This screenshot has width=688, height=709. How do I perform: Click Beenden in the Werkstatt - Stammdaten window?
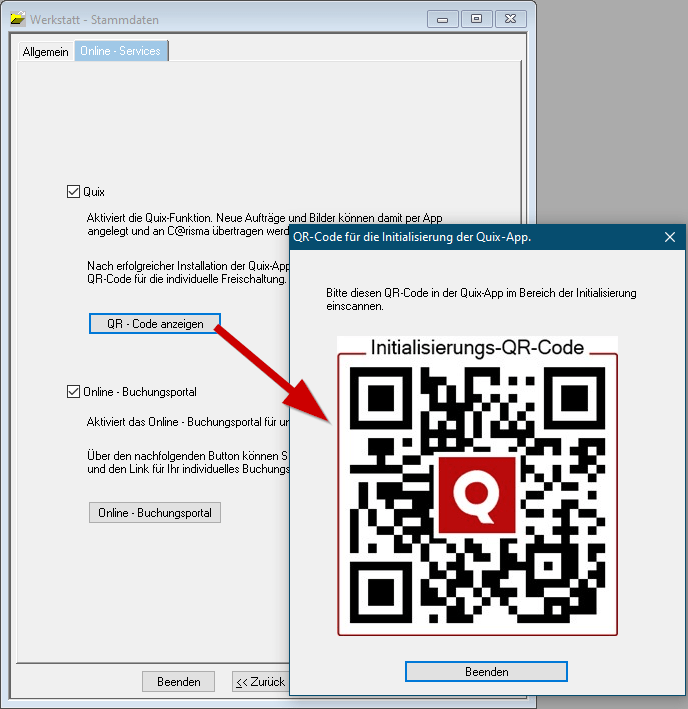point(179,681)
